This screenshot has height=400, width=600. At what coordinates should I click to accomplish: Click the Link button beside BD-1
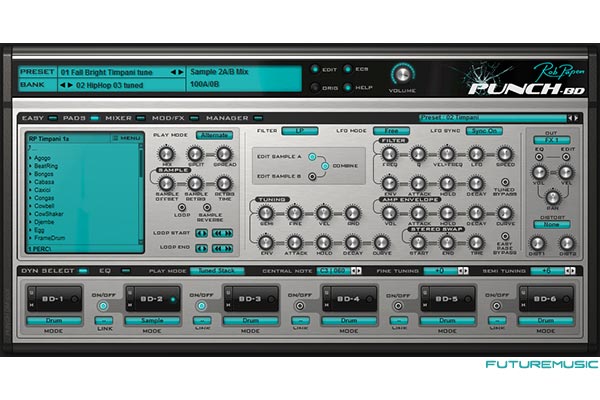click(104, 320)
